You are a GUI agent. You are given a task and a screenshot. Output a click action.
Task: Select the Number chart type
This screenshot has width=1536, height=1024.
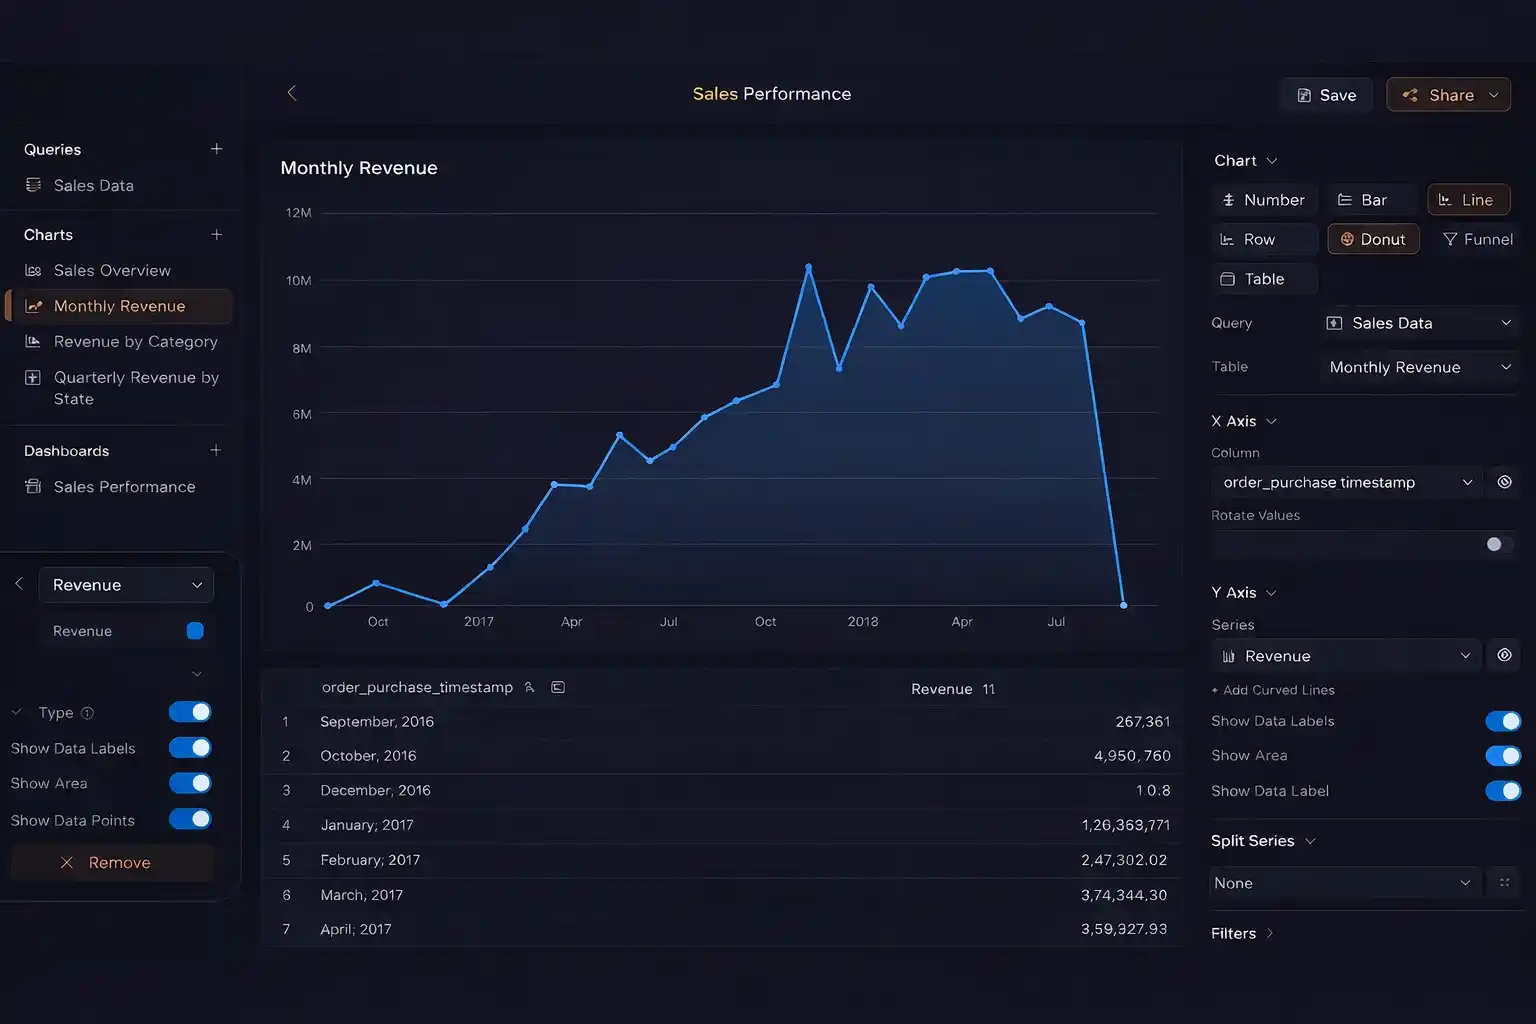click(1264, 200)
